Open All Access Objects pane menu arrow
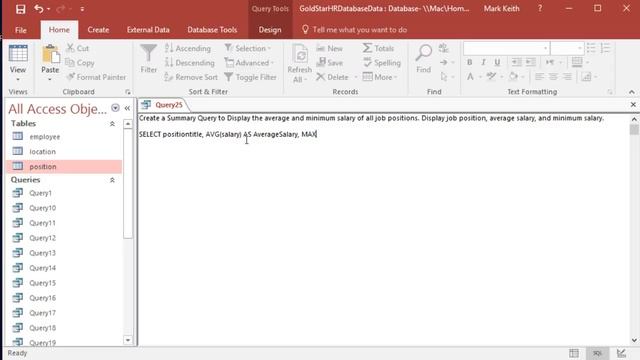This screenshot has height=360, width=640. click(x=116, y=108)
